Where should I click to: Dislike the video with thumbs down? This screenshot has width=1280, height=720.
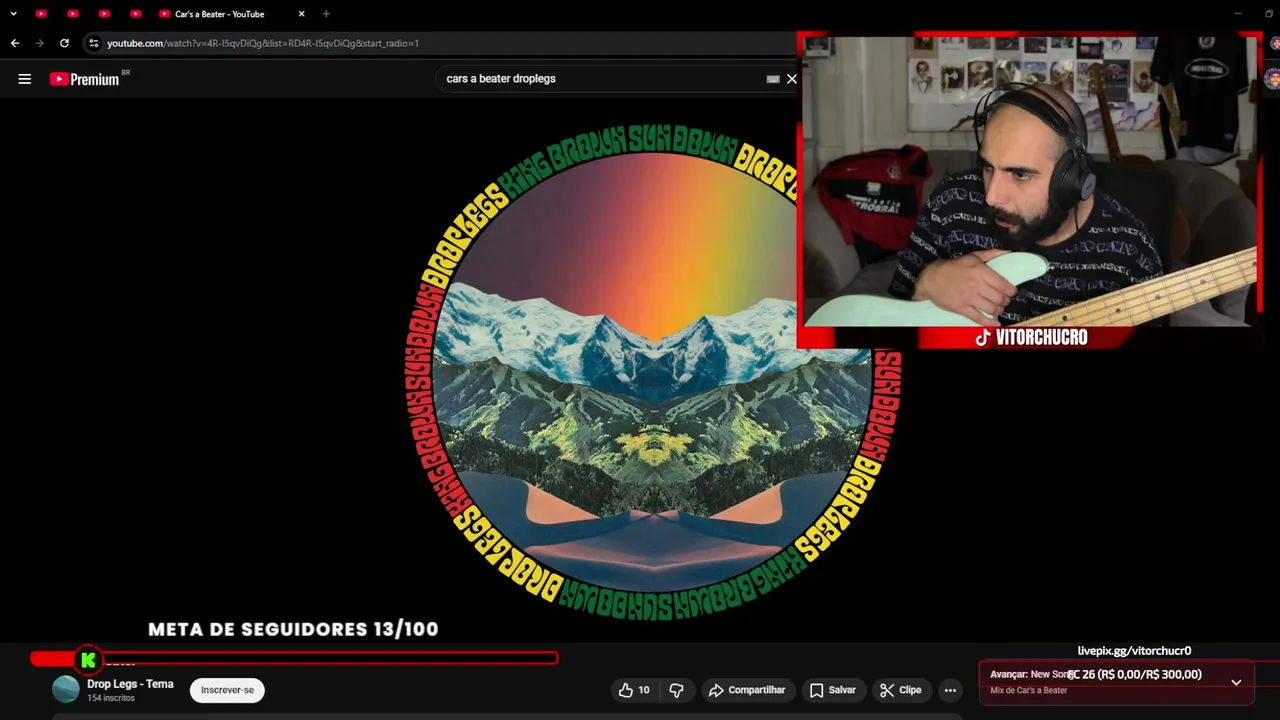tap(676, 690)
